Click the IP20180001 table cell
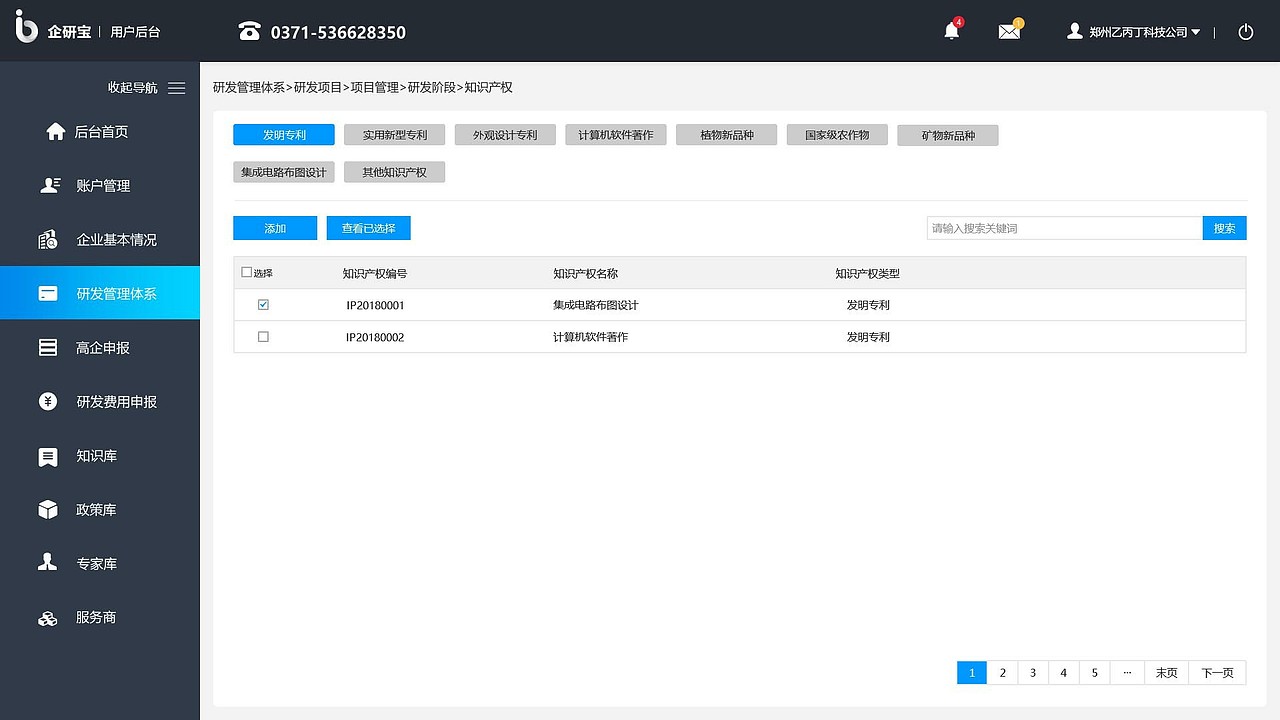The height and width of the screenshot is (720, 1280). (375, 305)
